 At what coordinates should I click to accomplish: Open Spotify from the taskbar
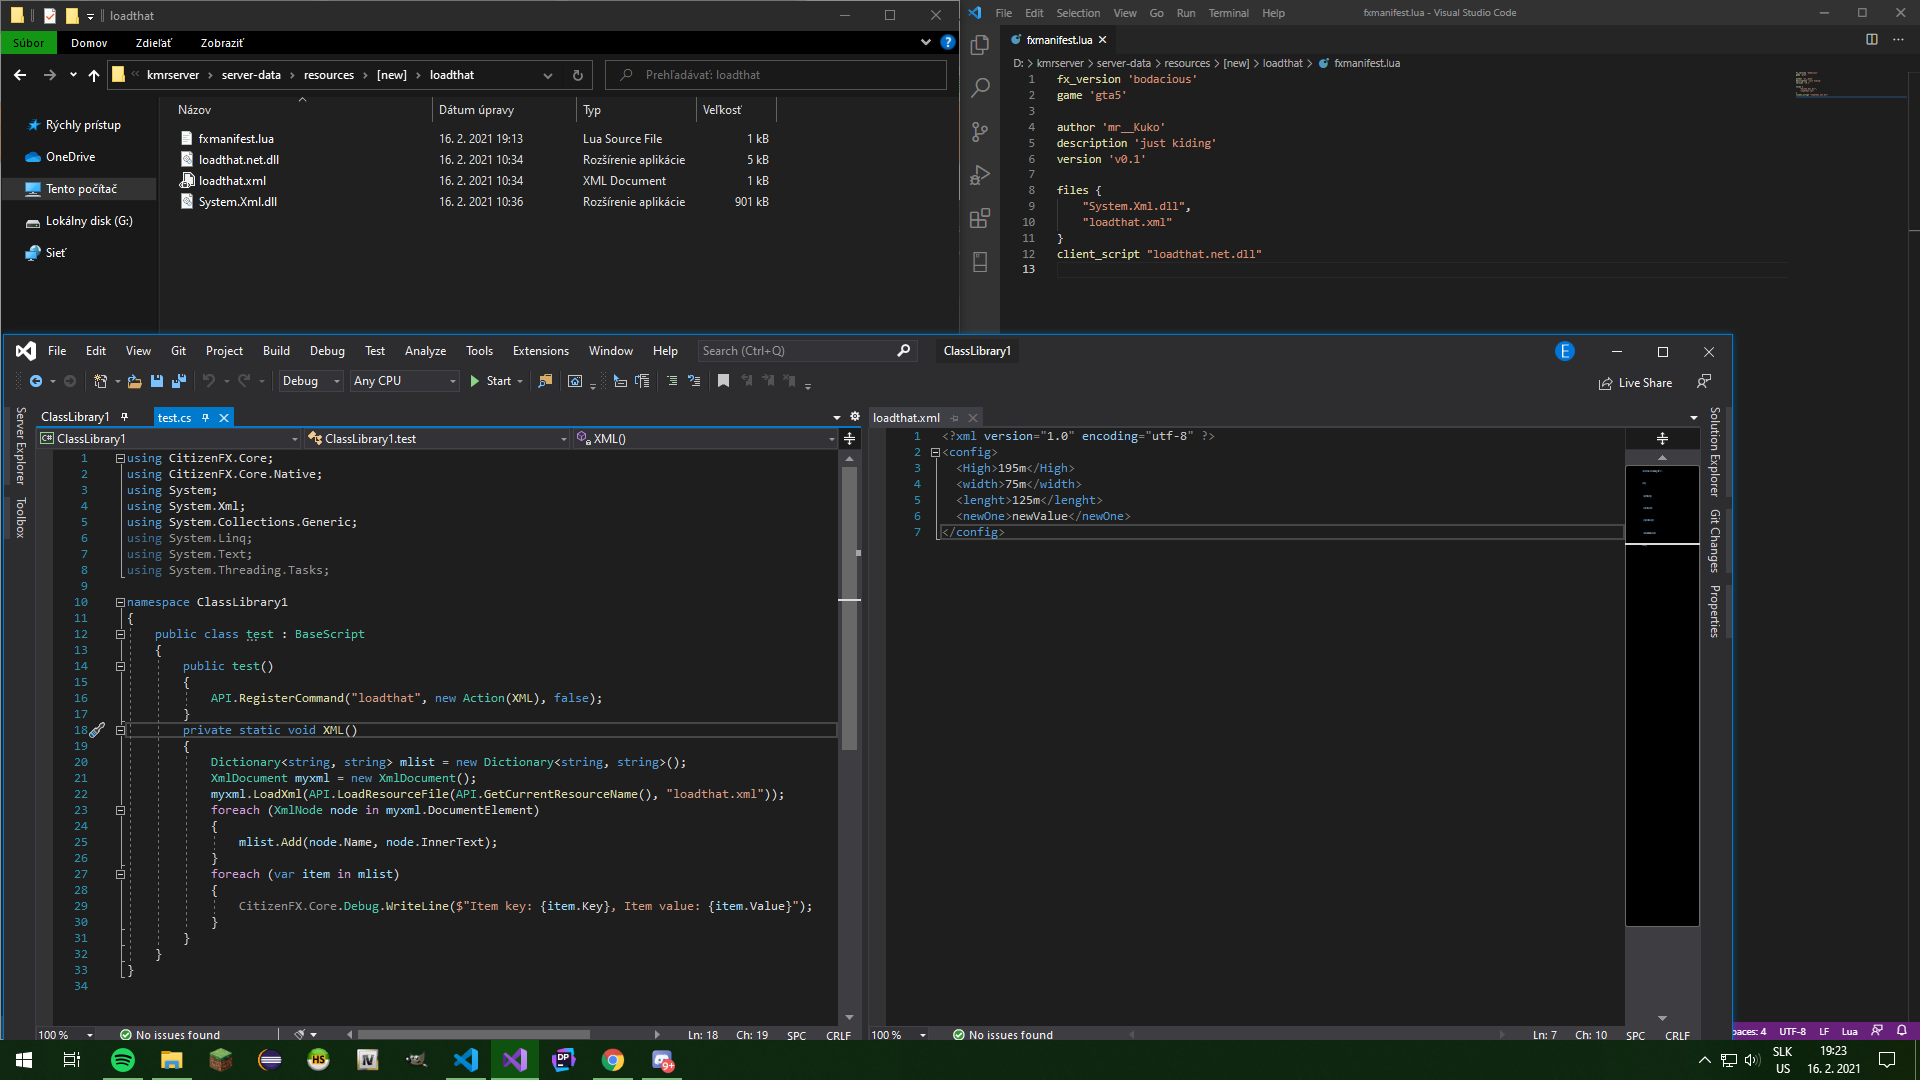pos(123,1060)
